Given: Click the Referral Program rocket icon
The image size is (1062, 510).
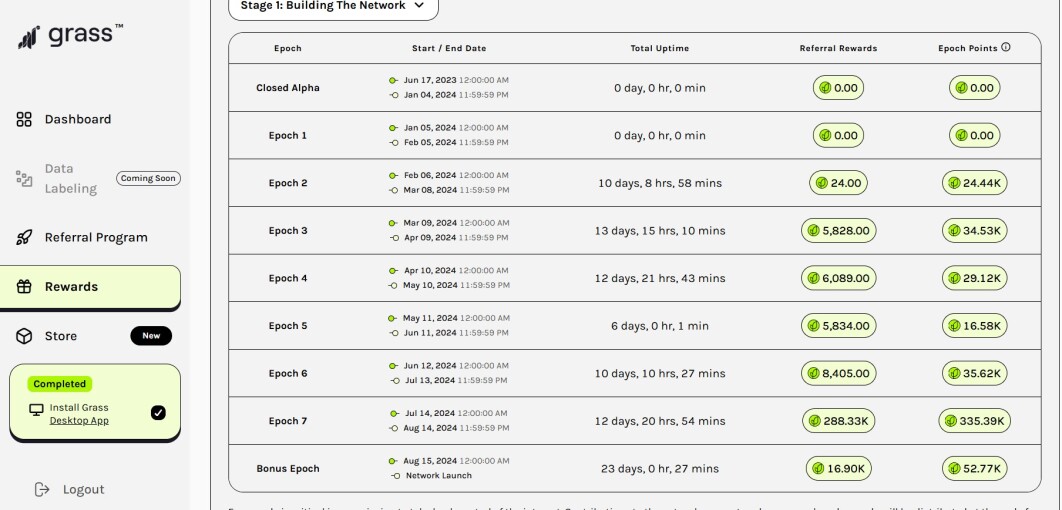Looking at the screenshot, I should coord(24,237).
